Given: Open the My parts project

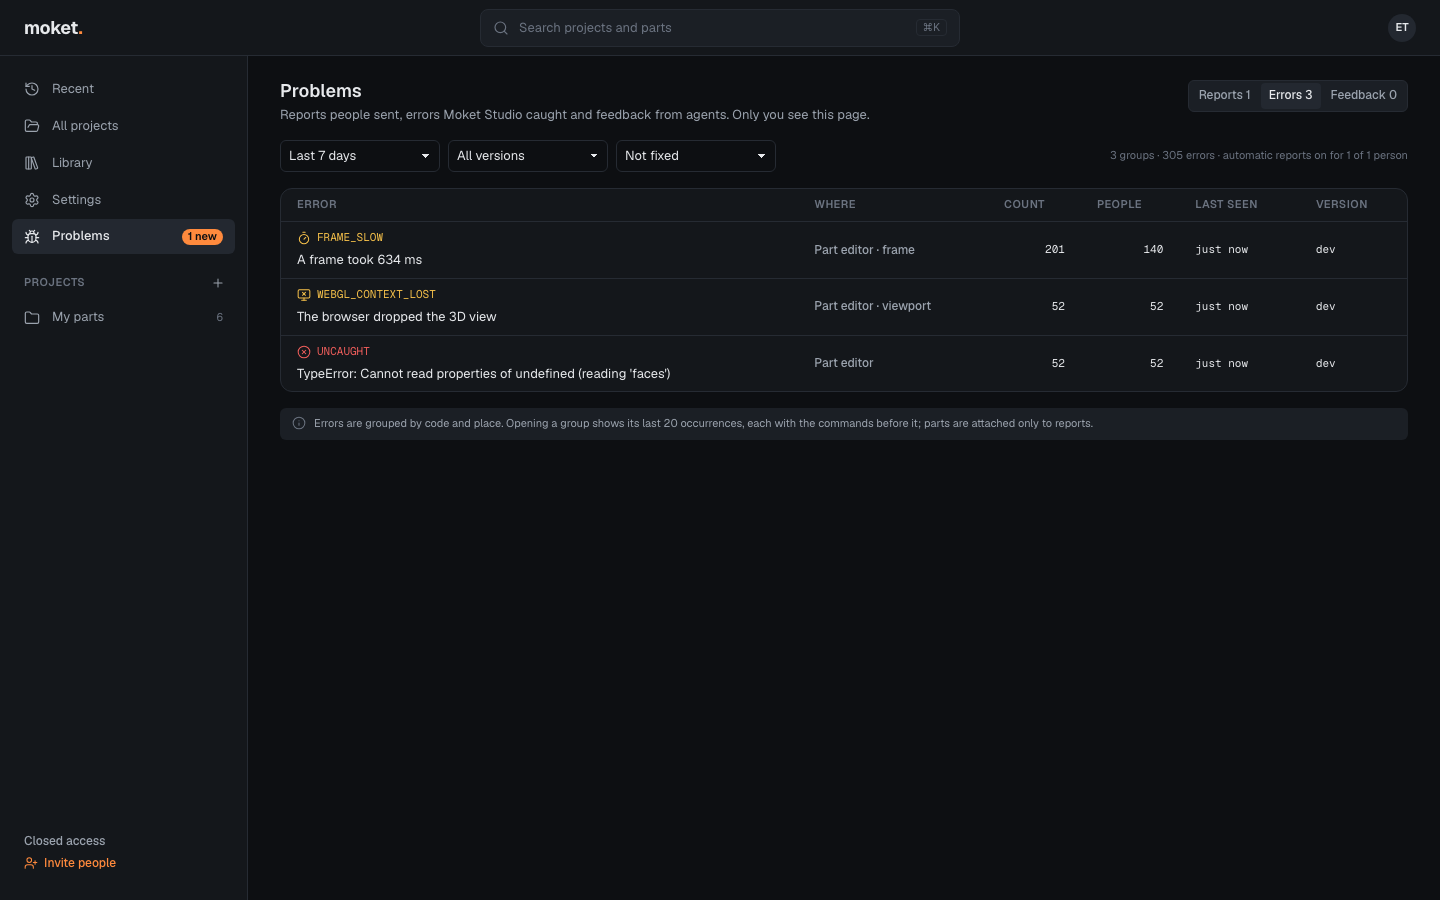Looking at the screenshot, I should [123, 317].
